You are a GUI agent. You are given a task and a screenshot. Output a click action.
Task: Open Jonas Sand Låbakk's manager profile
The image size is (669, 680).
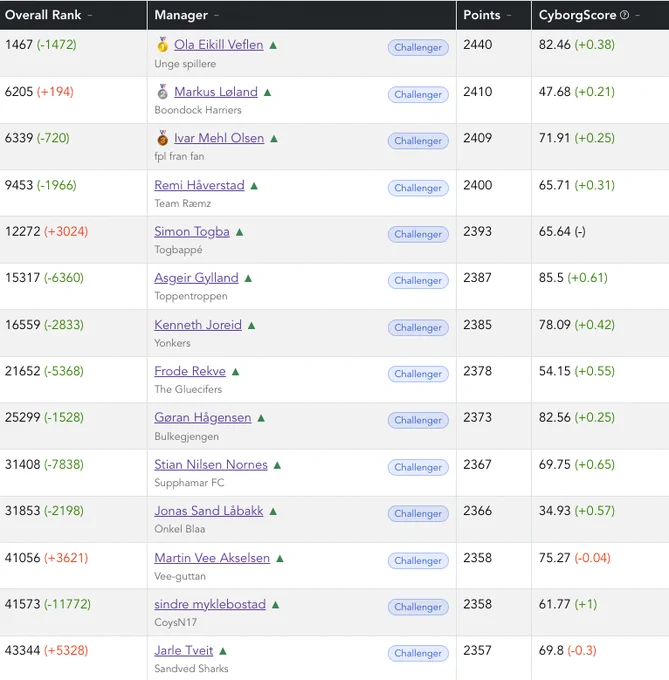209,511
